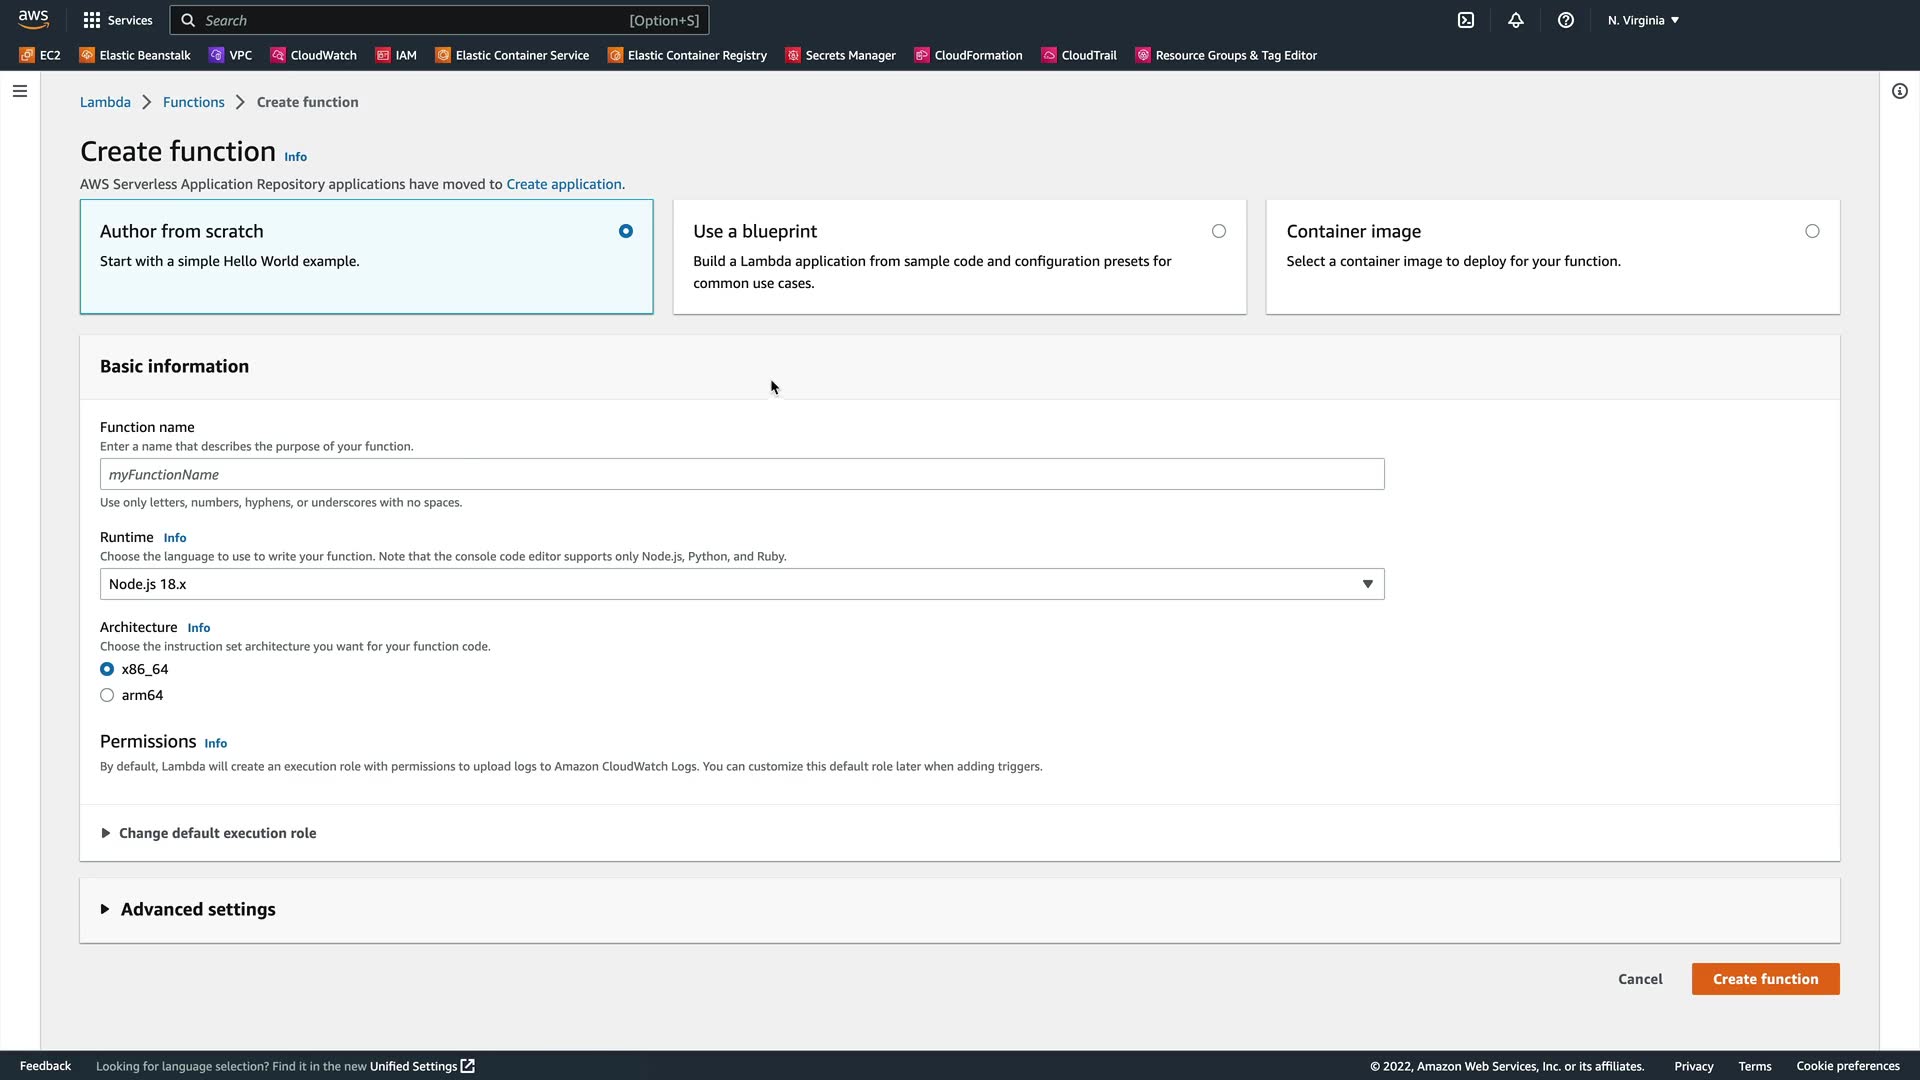The width and height of the screenshot is (1920, 1080).
Task: Click the AWS logo home icon
Action: 33,20
